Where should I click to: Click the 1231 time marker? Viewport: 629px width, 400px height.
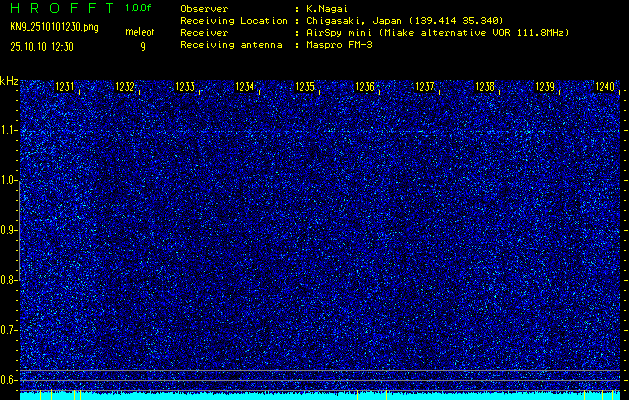pos(65,88)
